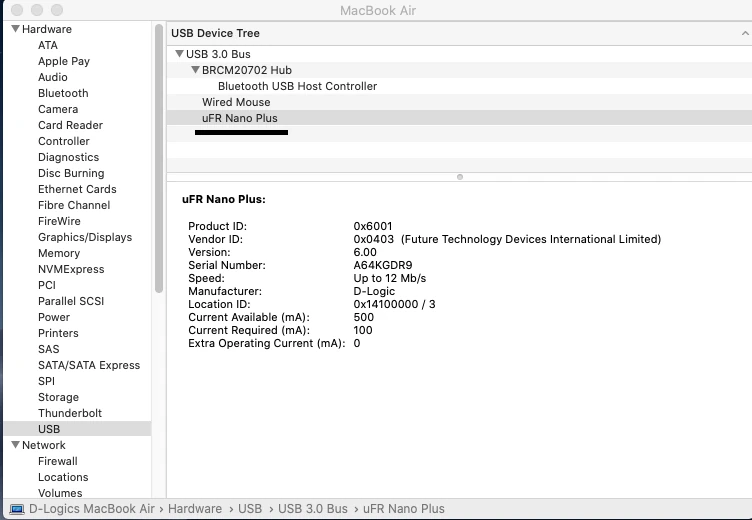
Task: Open the Power section in the sidebar
Action: click(54, 317)
